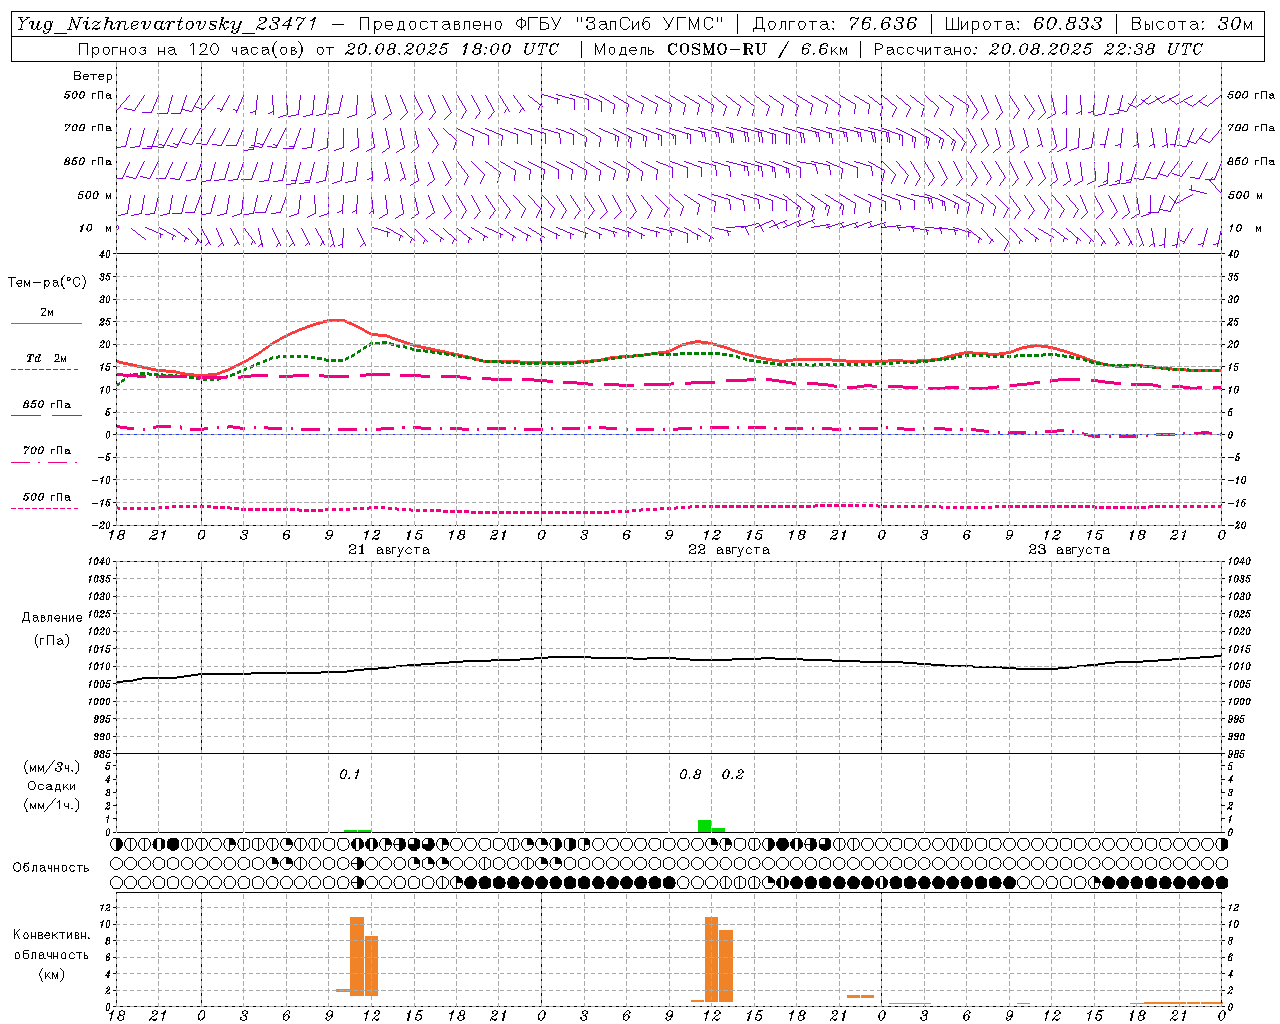Screen dimensions: 1280x1024
Task: Click the '0.8' precipitation value
Action: coord(690,775)
